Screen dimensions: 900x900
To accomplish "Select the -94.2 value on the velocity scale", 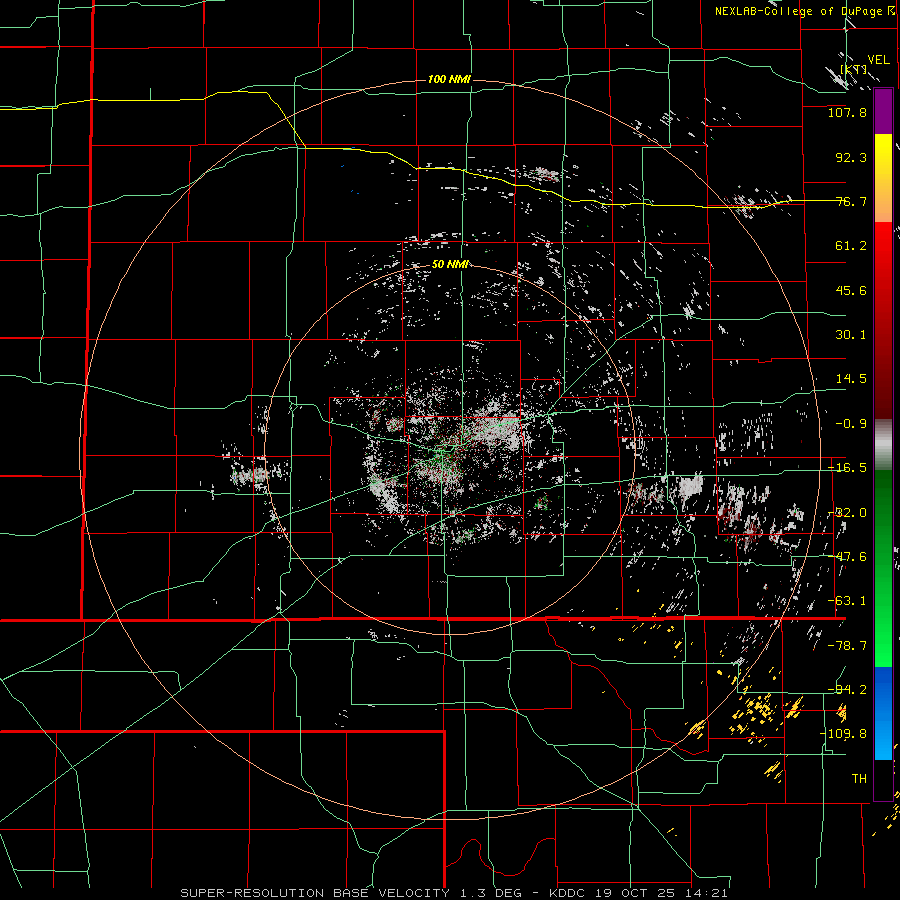I will [847, 689].
